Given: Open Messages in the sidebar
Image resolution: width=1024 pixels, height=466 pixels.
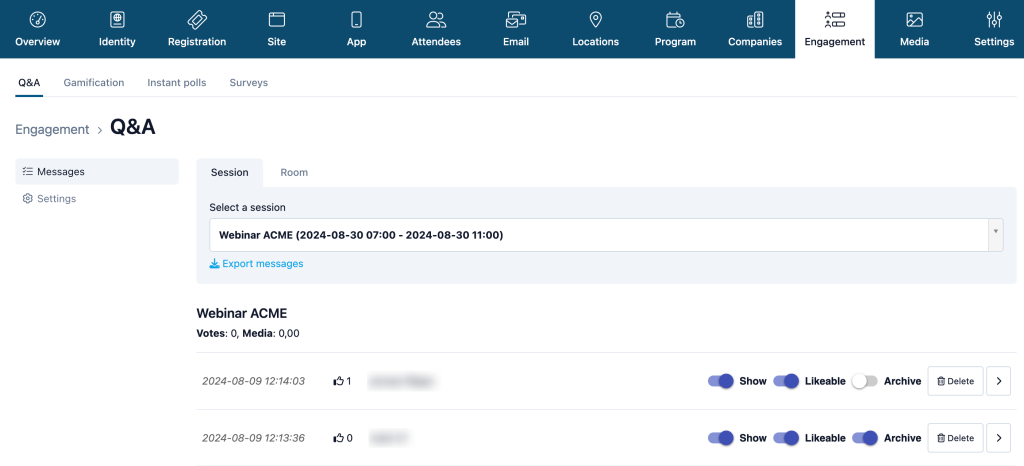Looking at the screenshot, I should (97, 172).
